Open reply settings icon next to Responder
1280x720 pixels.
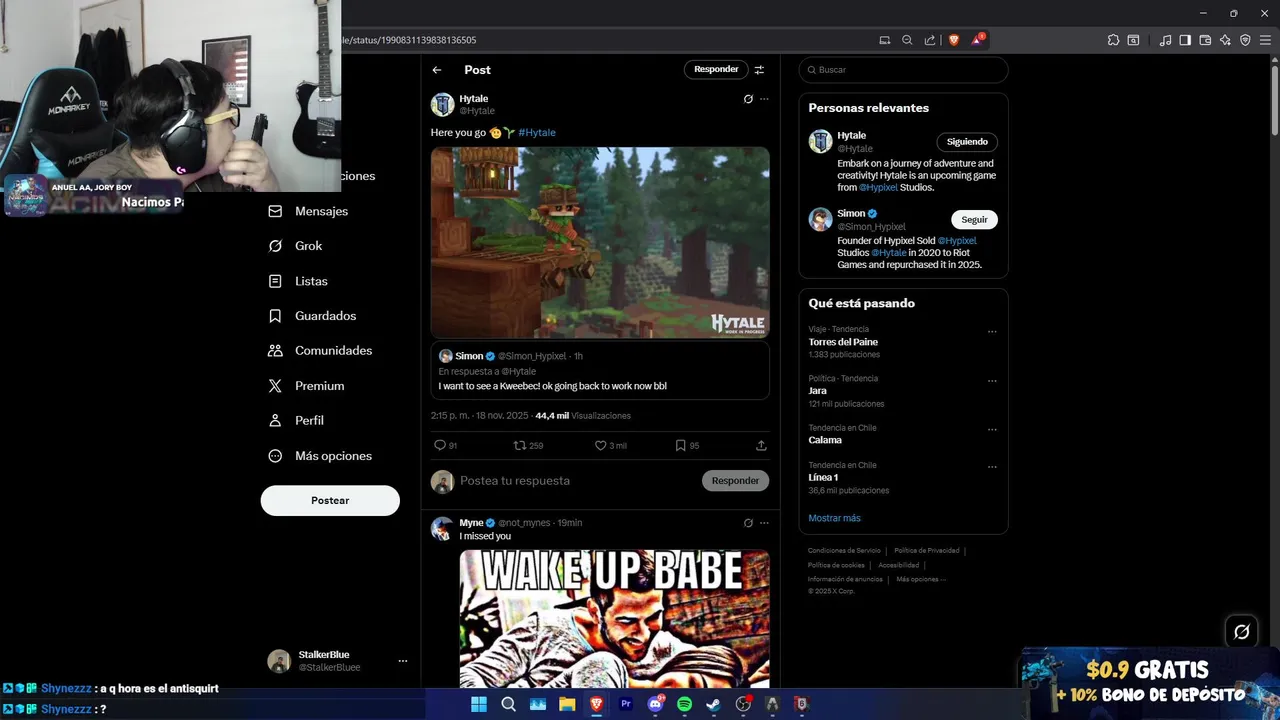759,70
